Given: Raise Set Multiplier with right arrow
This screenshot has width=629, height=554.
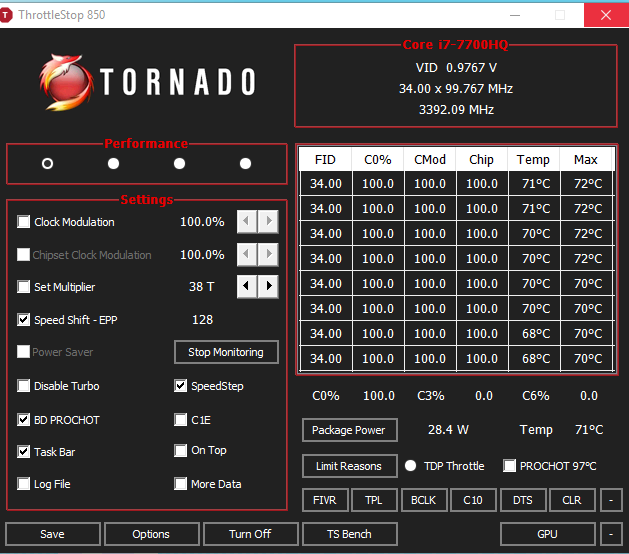Looking at the screenshot, I should click(x=268, y=286).
